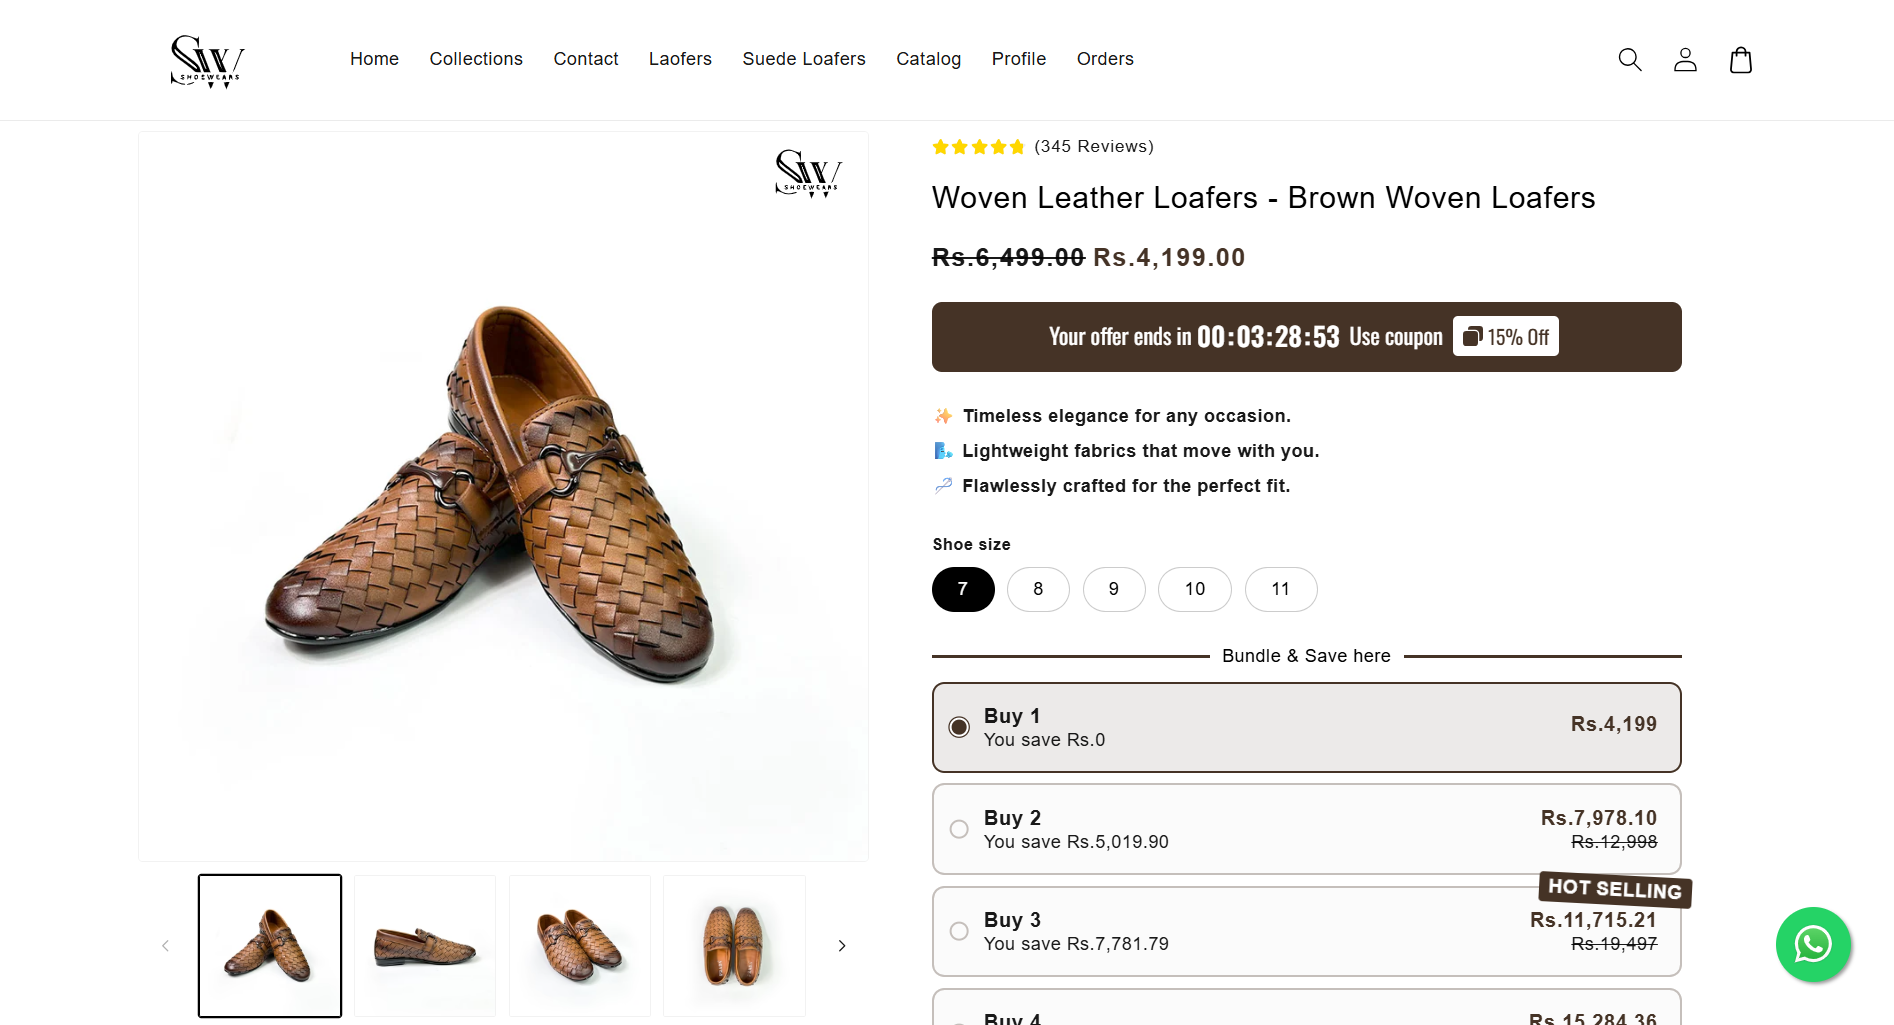The height and width of the screenshot is (1025, 1894).
Task: Choose shoe size 9
Action: 1114,589
